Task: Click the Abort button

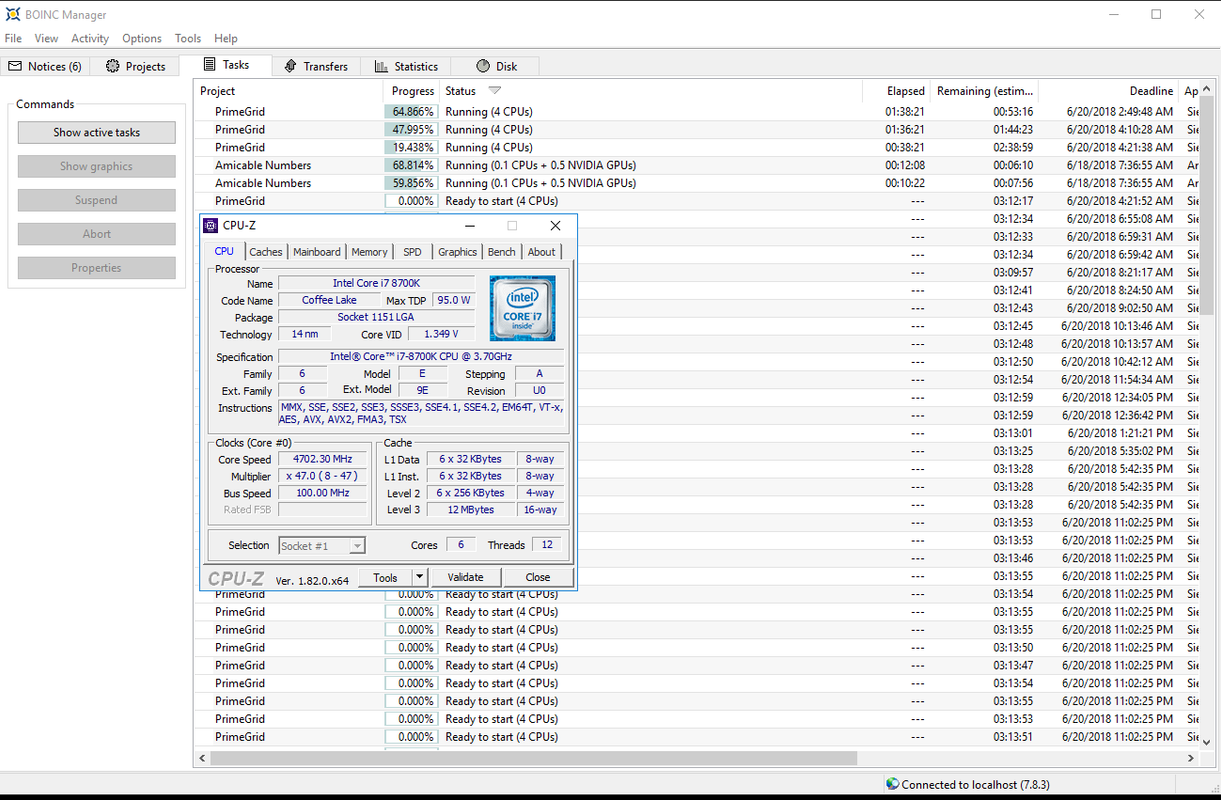Action: point(97,234)
